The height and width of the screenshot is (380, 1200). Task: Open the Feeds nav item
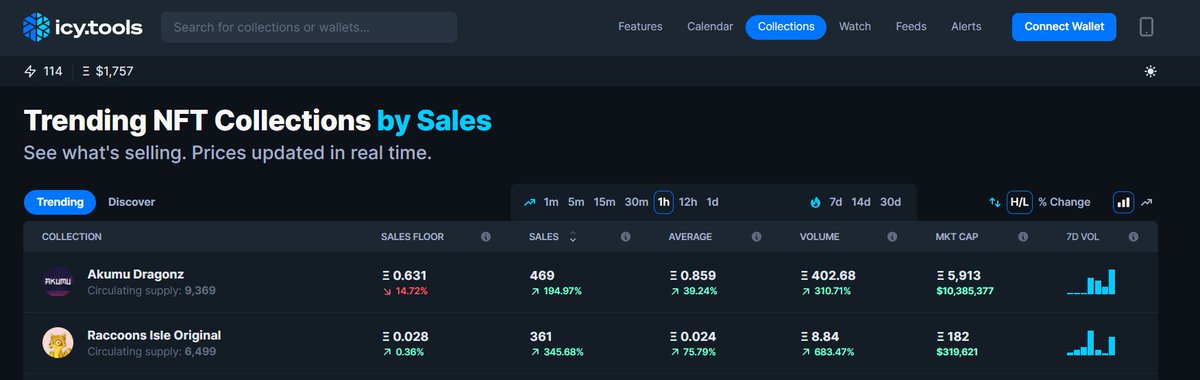[911, 27]
